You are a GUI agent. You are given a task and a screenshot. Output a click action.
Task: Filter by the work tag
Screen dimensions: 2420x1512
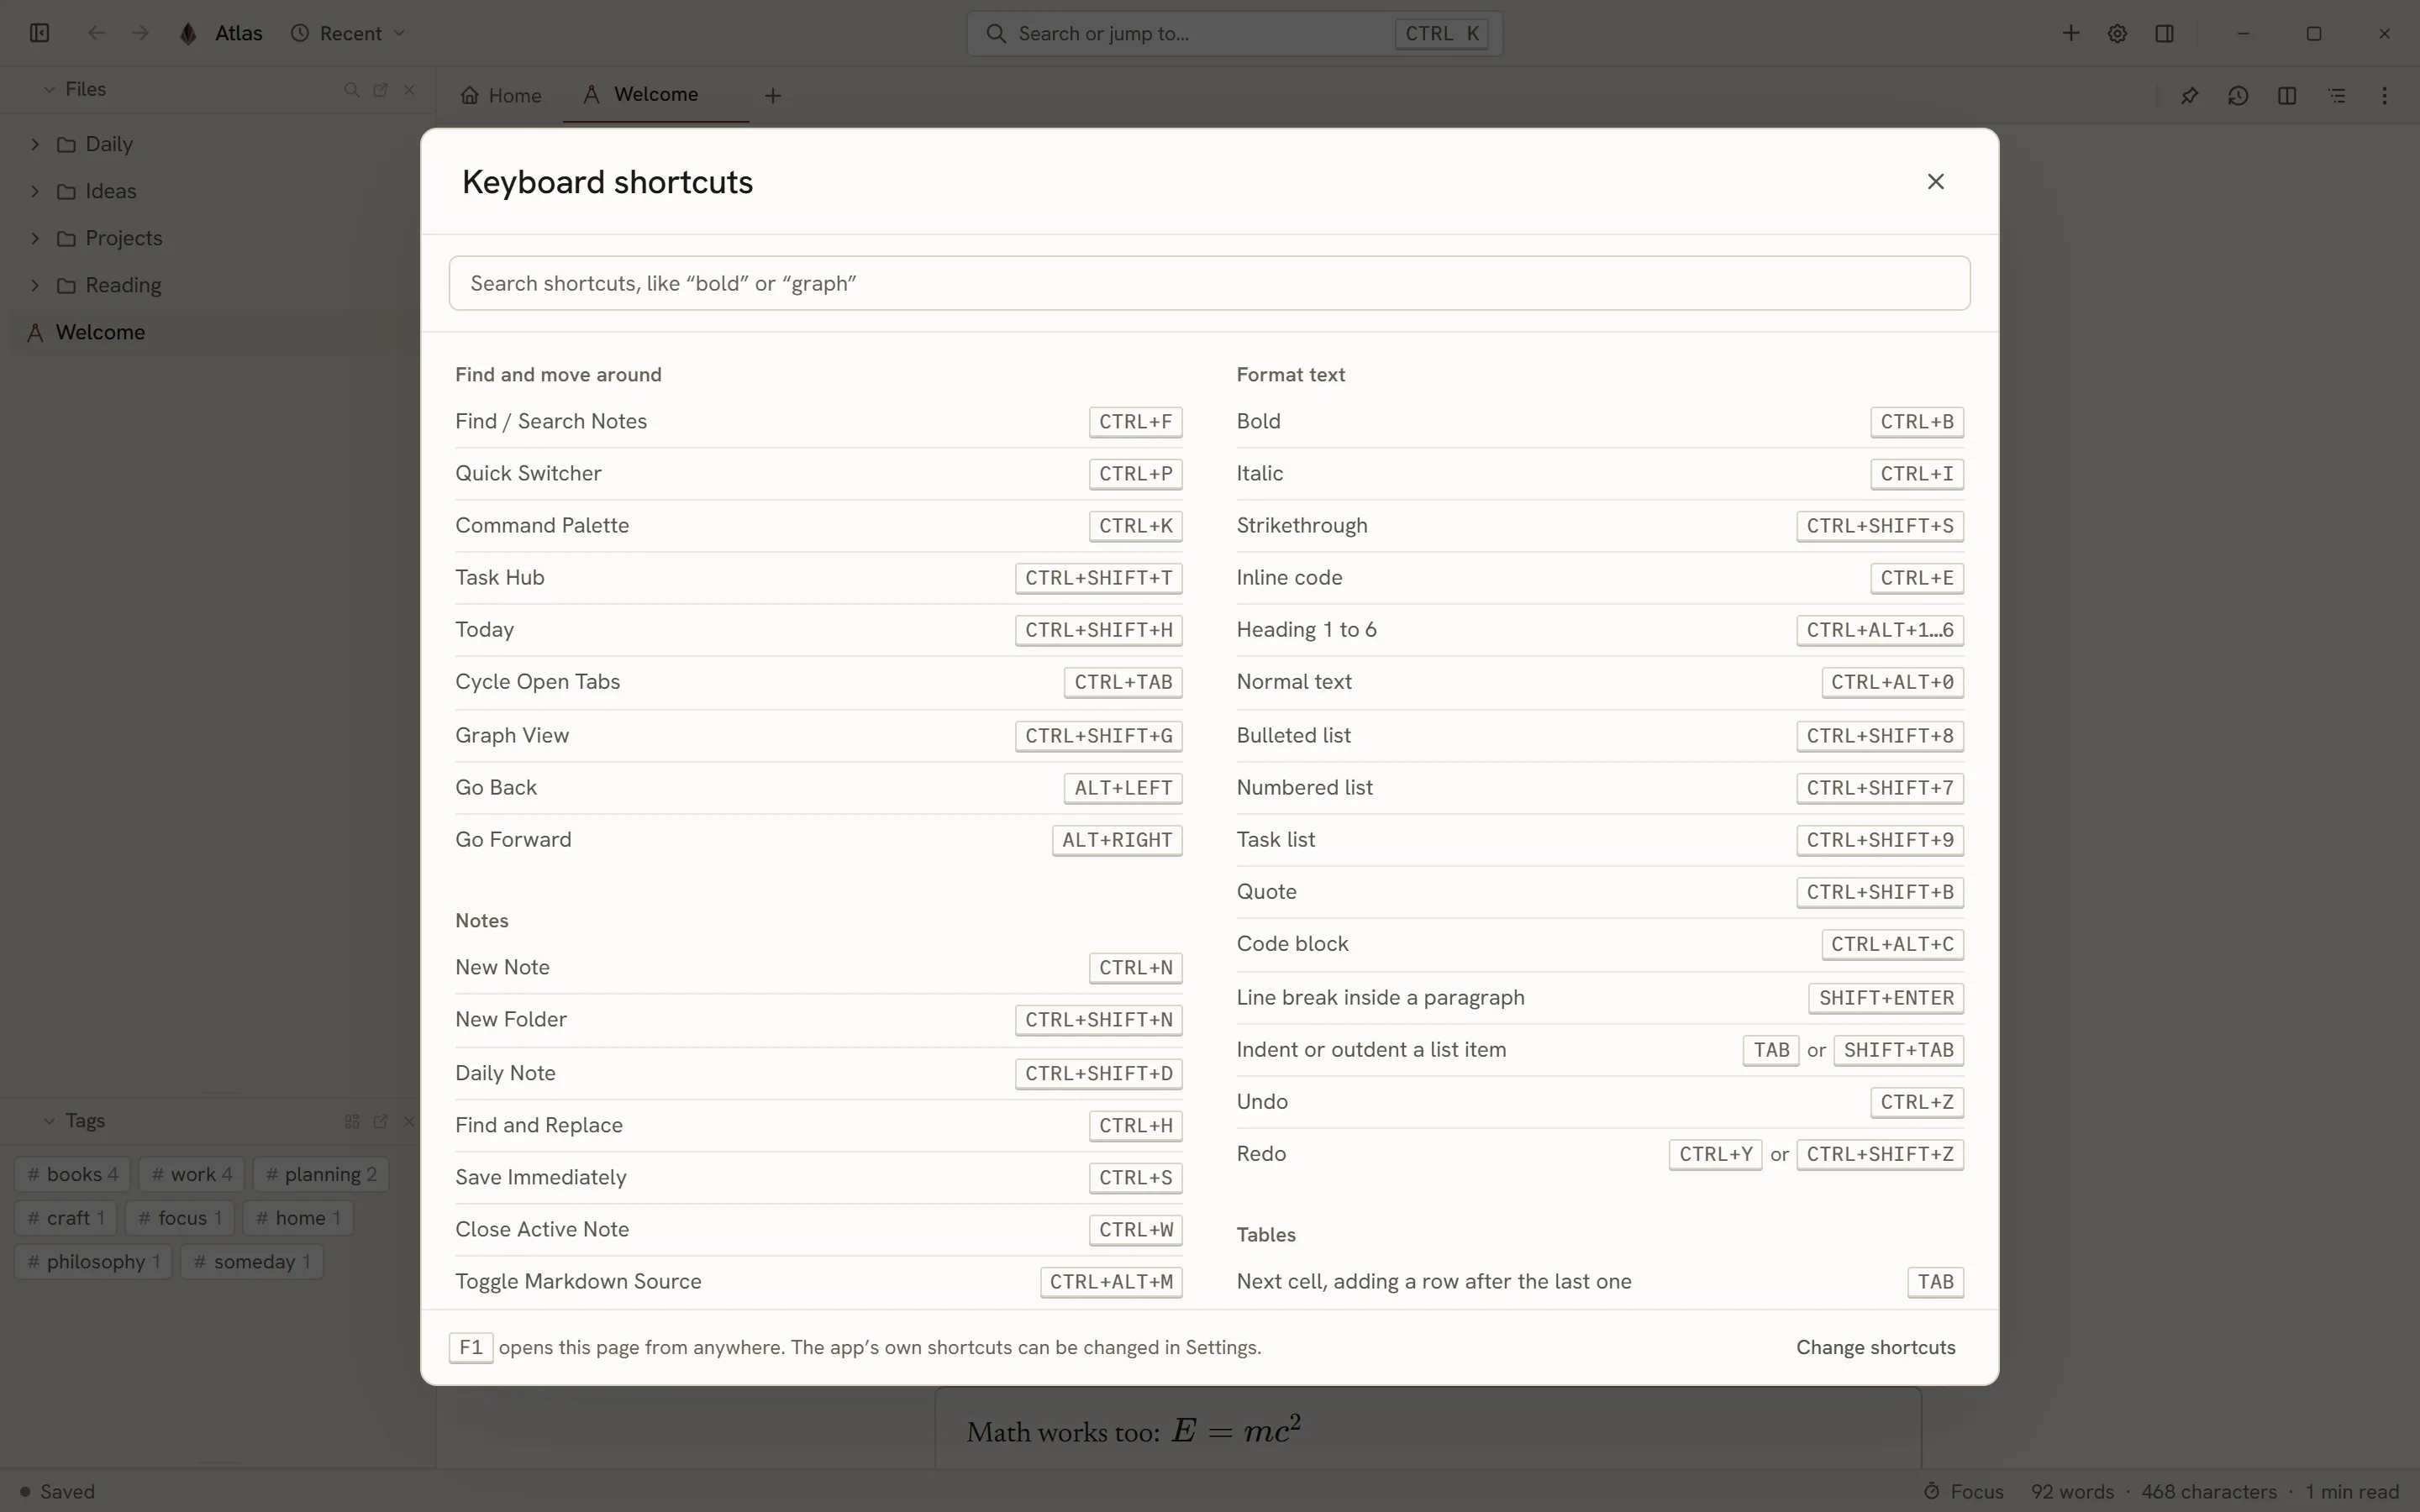click(x=192, y=1174)
